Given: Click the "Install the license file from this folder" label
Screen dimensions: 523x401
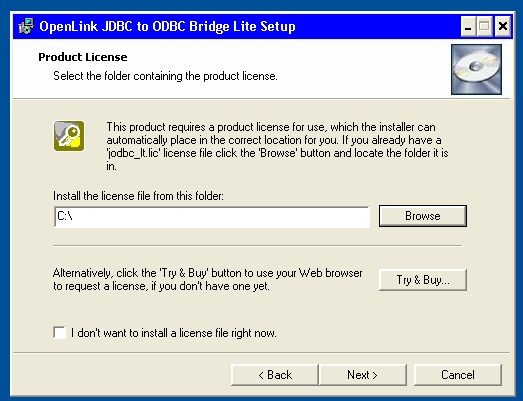Looking at the screenshot, I should click(138, 196).
